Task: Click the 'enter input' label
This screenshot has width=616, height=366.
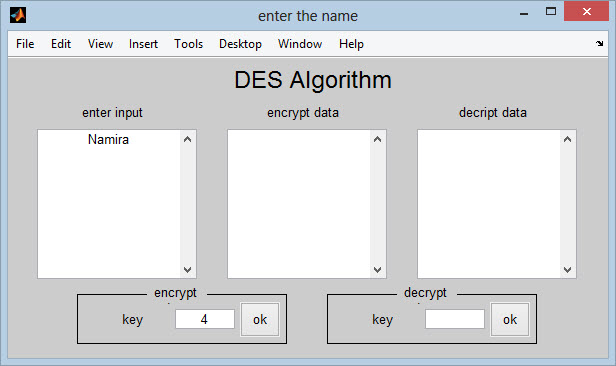Action: coord(112,113)
